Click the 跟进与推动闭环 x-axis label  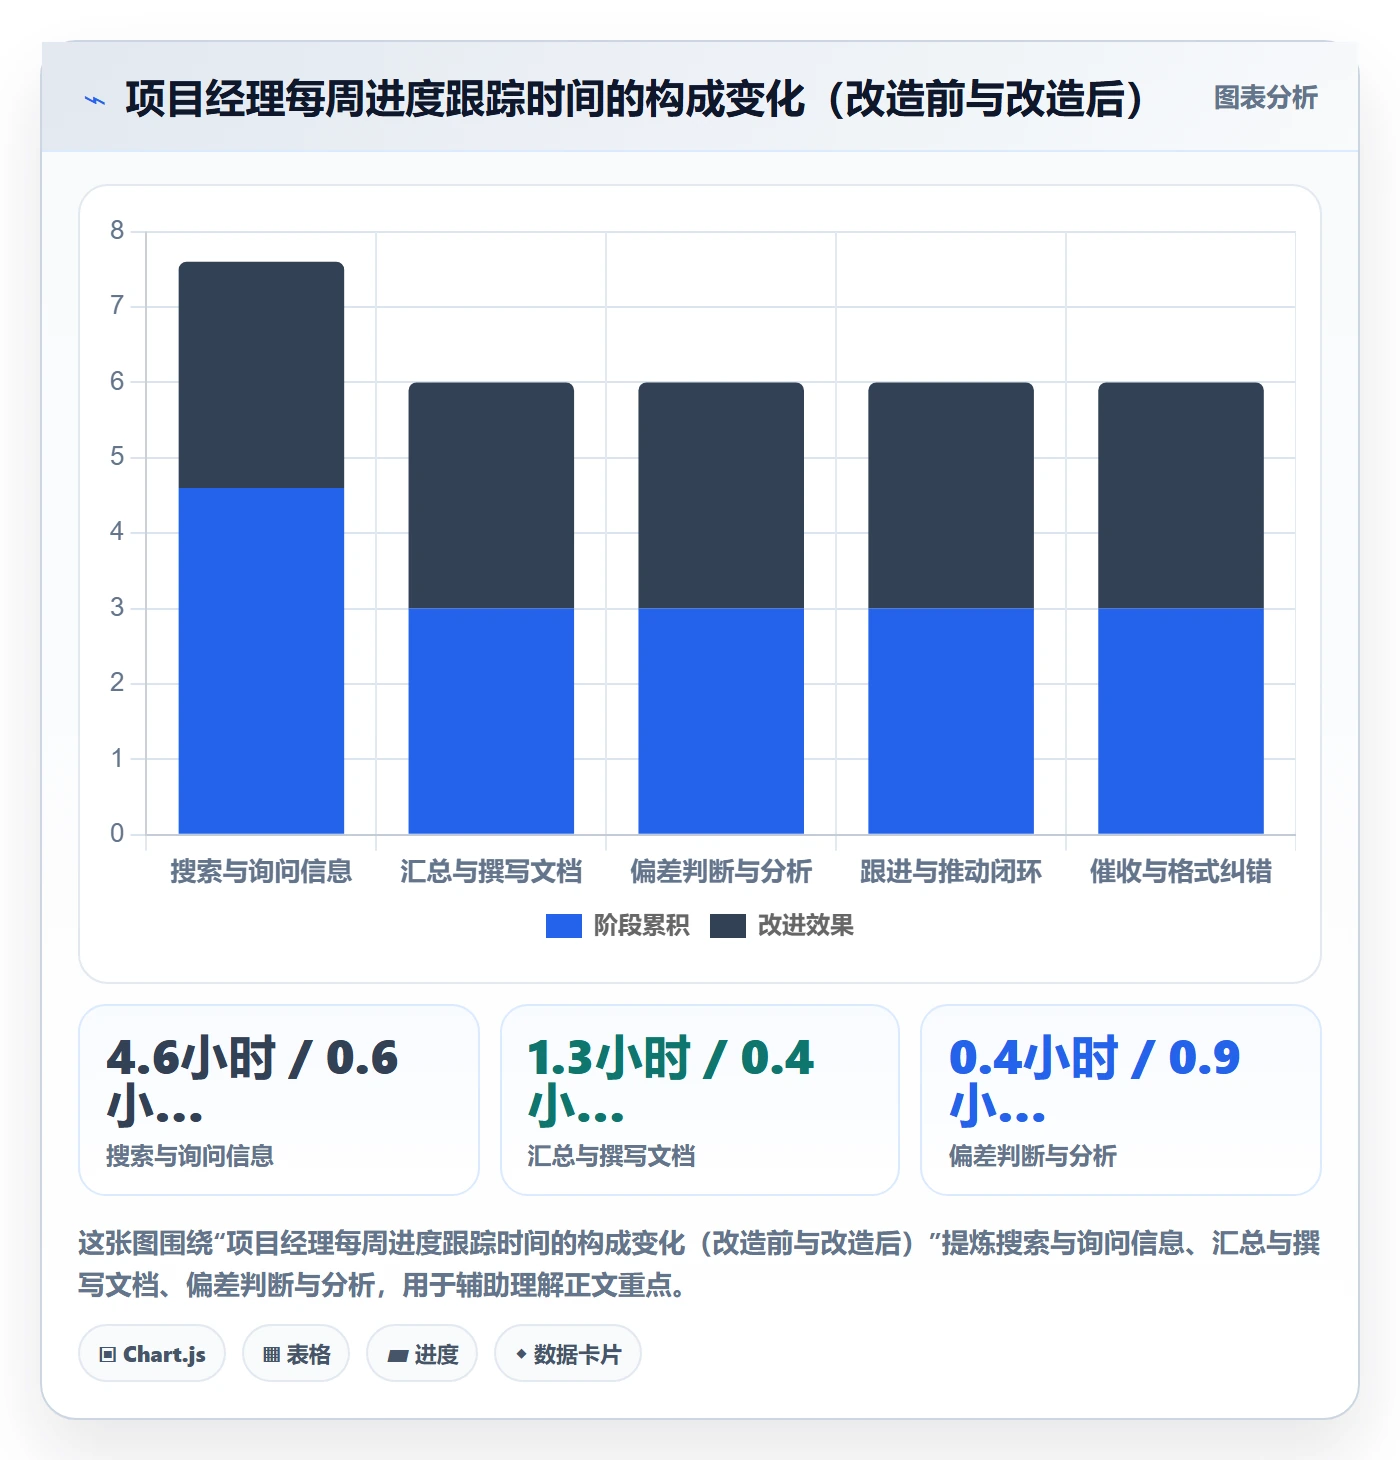[951, 871]
